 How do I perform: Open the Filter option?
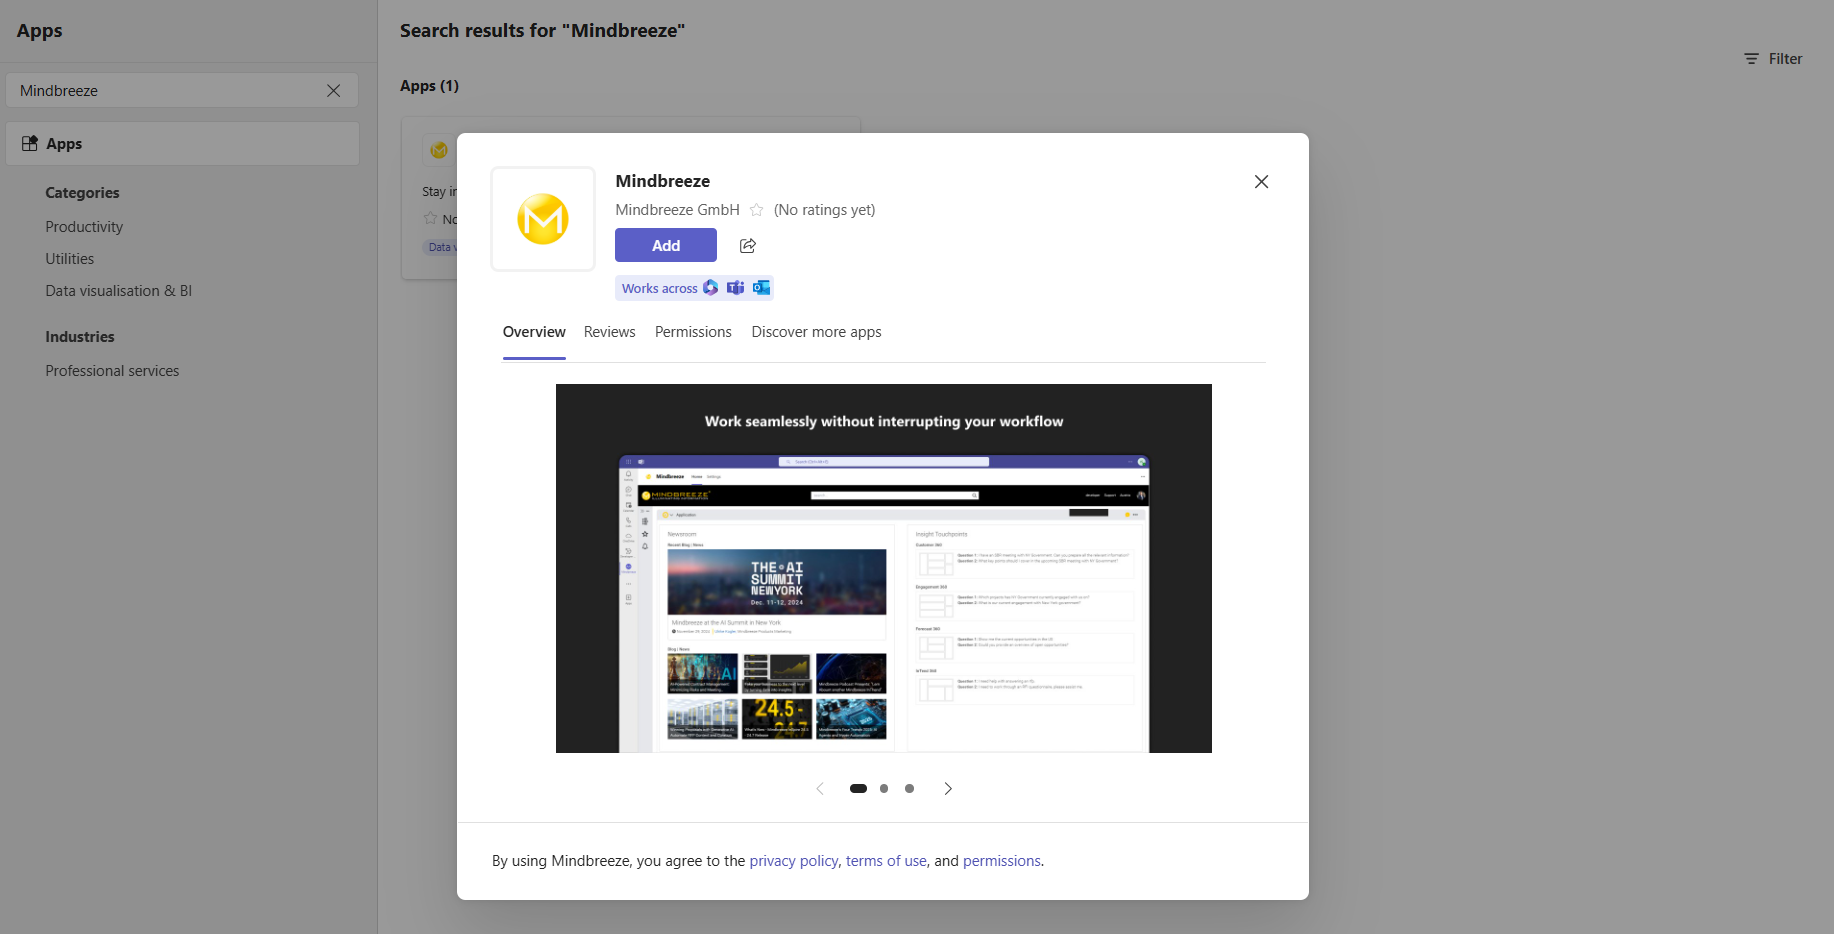coord(1773,59)
